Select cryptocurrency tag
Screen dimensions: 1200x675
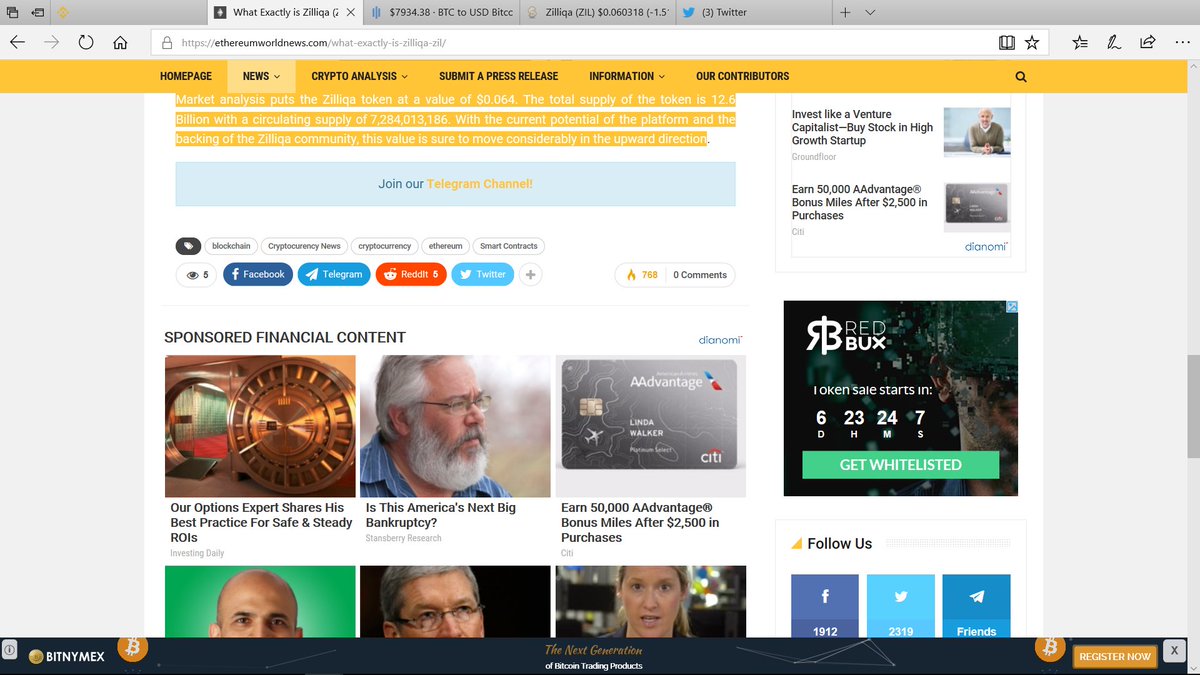(385, 246)
